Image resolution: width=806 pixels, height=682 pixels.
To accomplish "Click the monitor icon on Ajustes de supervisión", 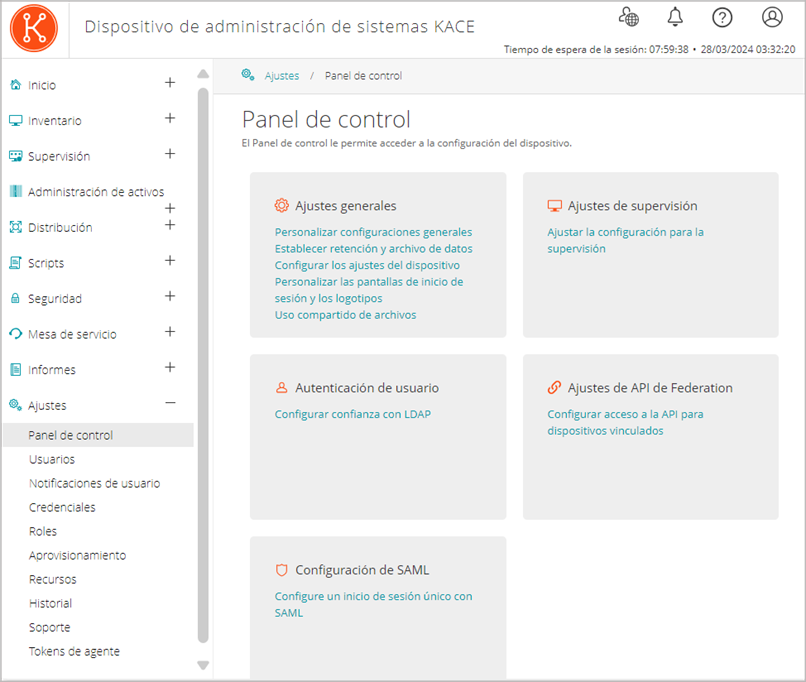I will 555,204.
